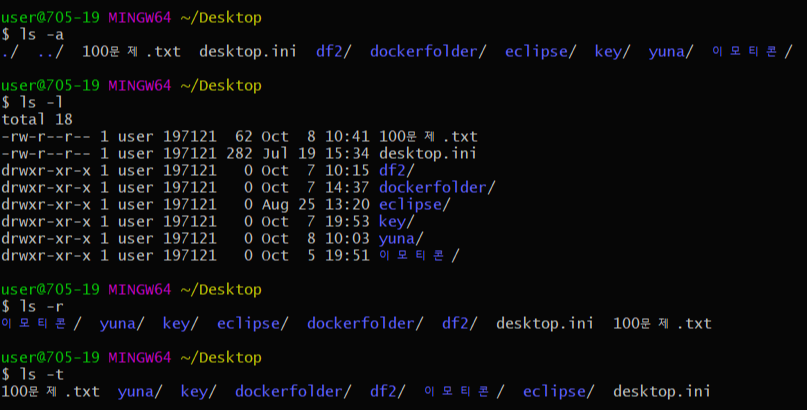Click the time '10:03' on yuna row

coord(347,238)
